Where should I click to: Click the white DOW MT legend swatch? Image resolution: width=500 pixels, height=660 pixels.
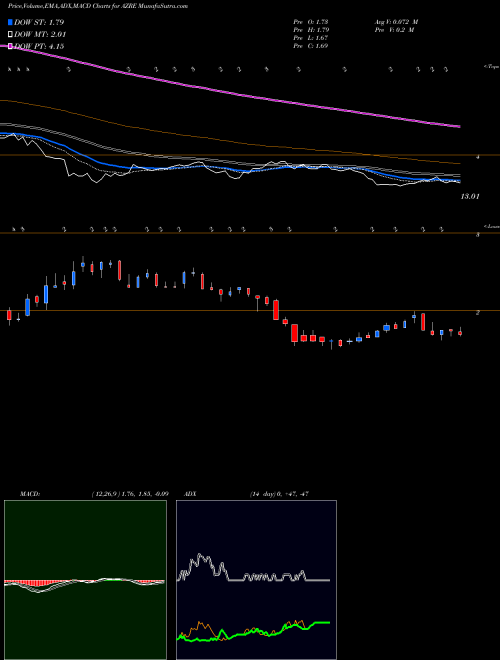click(x=10, y=35)
